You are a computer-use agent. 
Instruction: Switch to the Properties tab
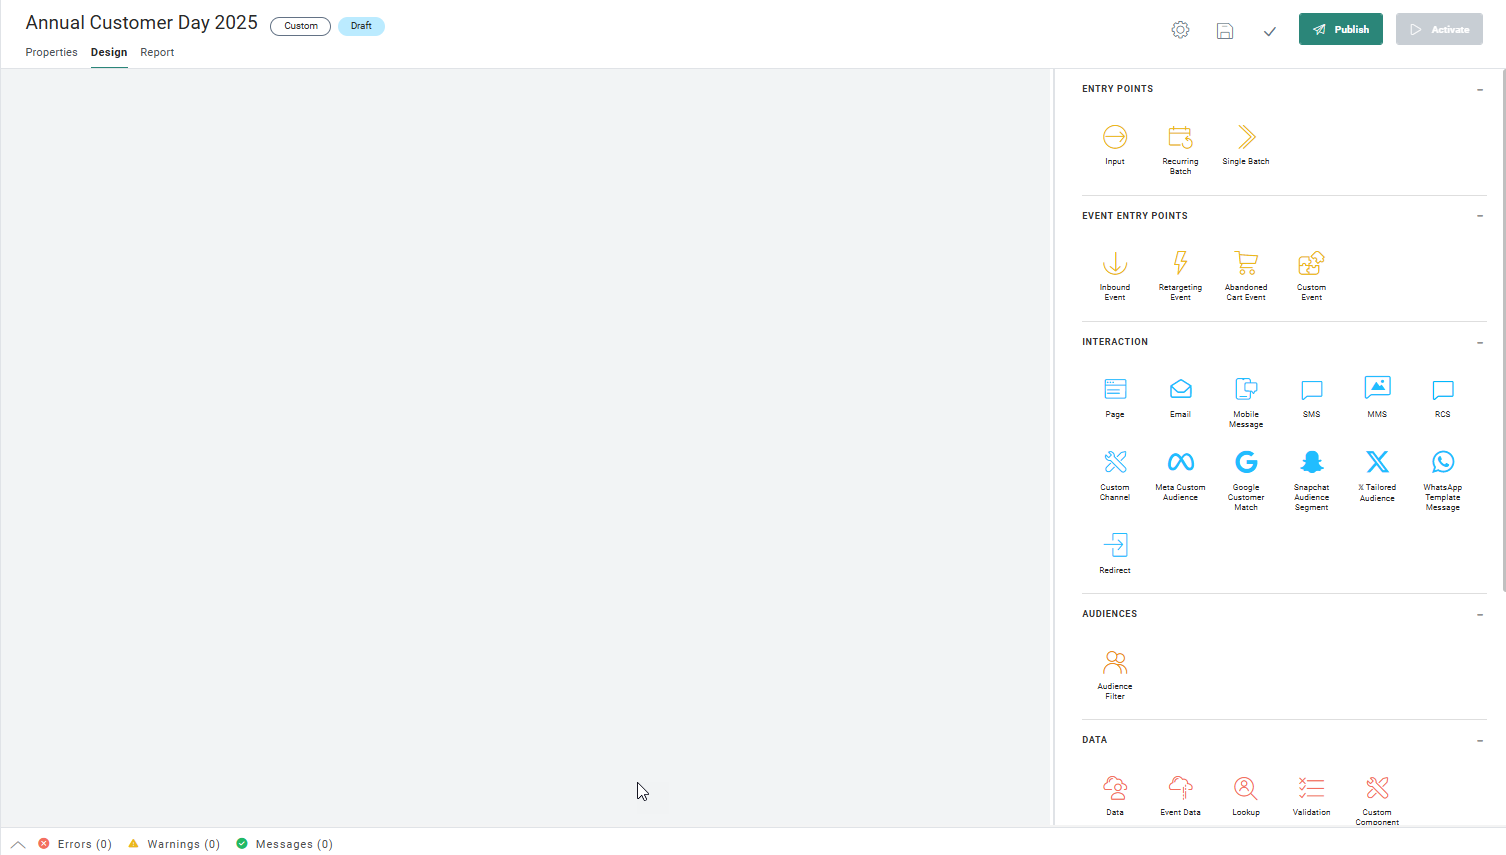(51, 52)
